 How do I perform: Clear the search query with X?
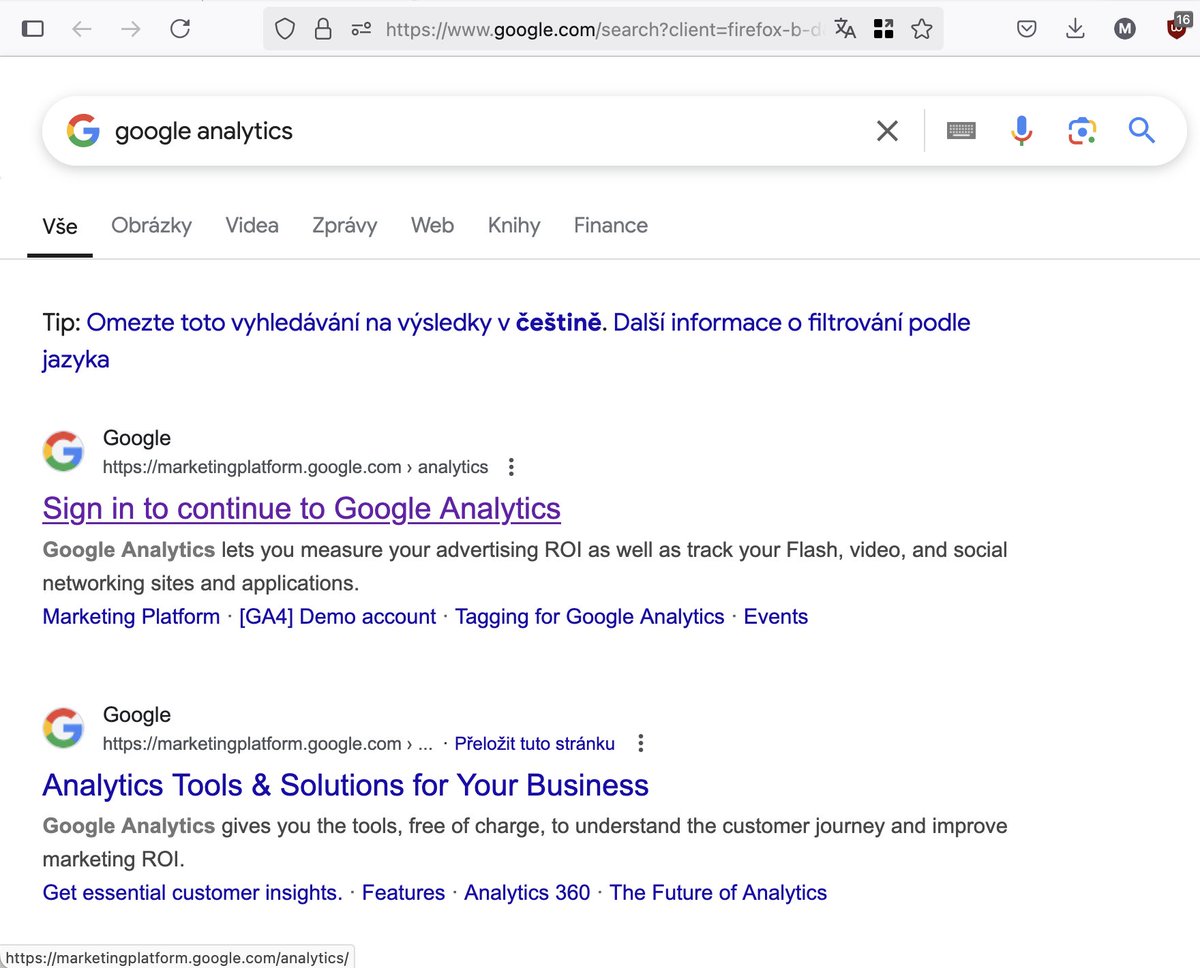887,131
